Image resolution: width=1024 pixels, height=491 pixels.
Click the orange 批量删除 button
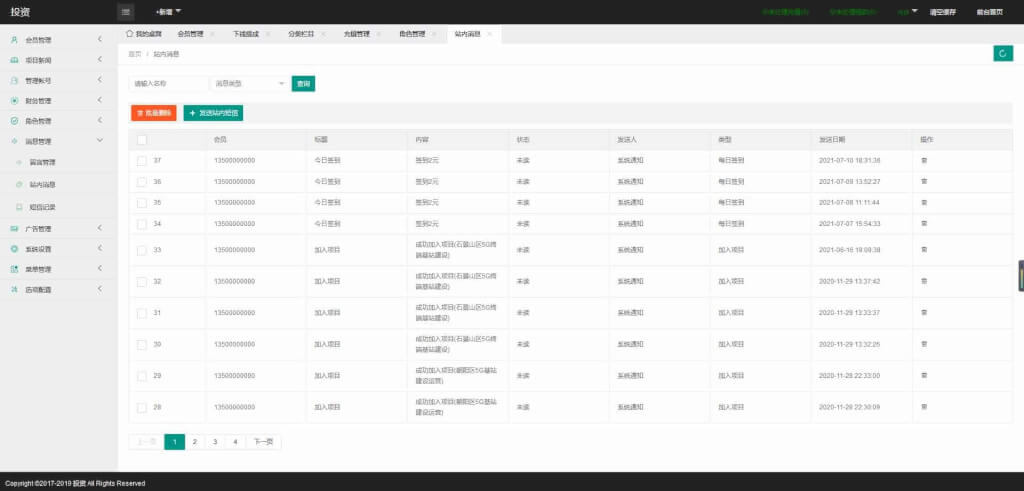point(153,113)
